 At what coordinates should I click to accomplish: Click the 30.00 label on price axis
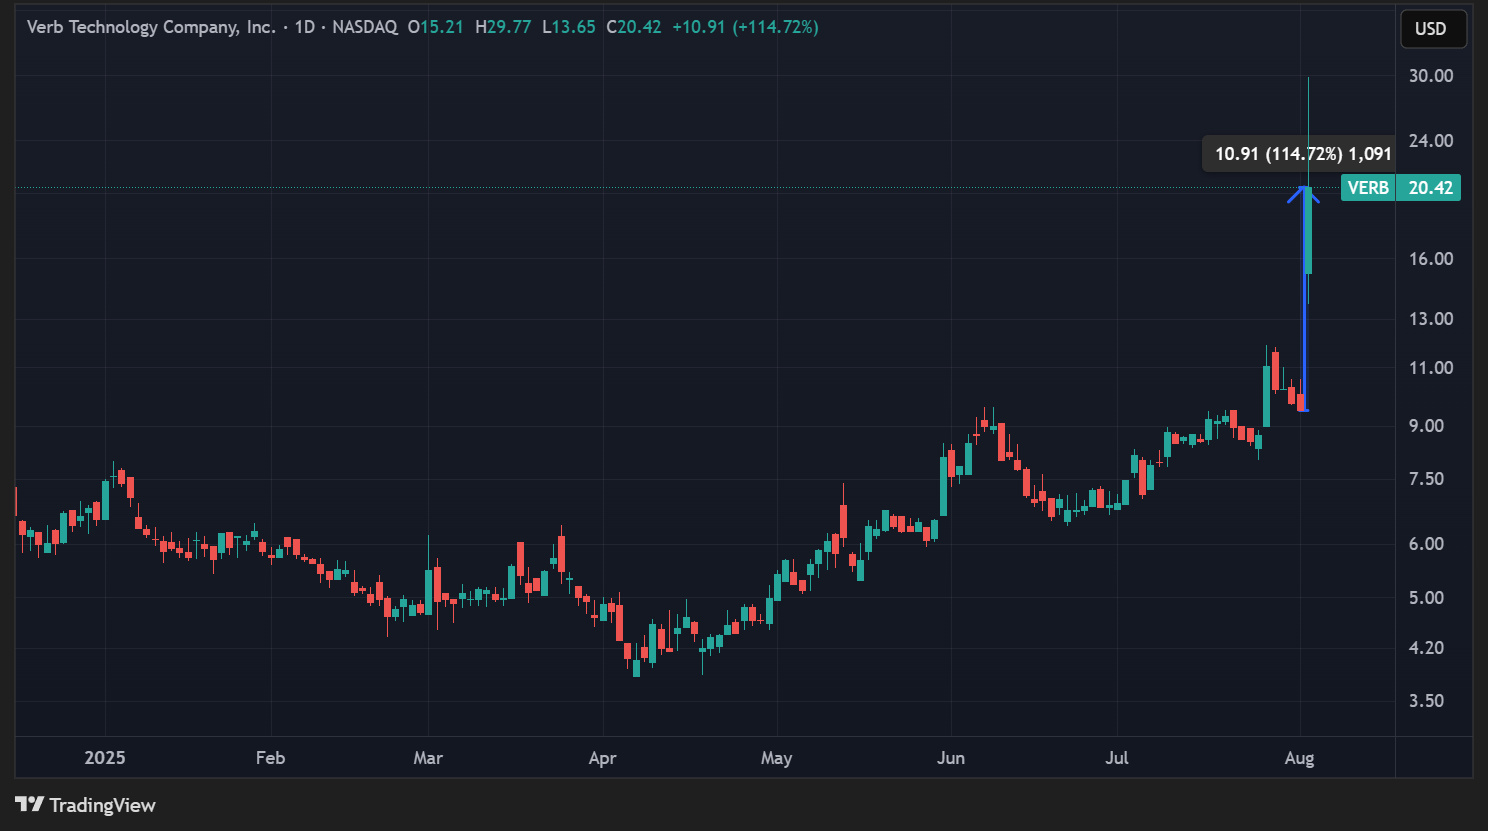[x=1430, y=76]
